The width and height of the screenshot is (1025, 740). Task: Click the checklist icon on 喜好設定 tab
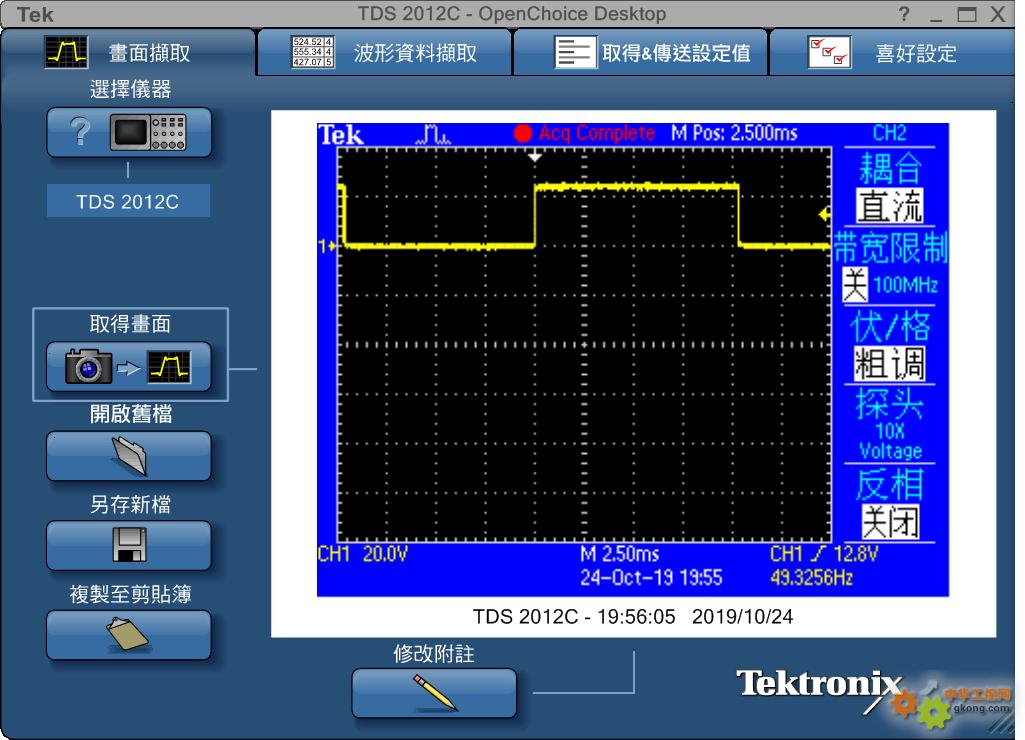point(830,52)
